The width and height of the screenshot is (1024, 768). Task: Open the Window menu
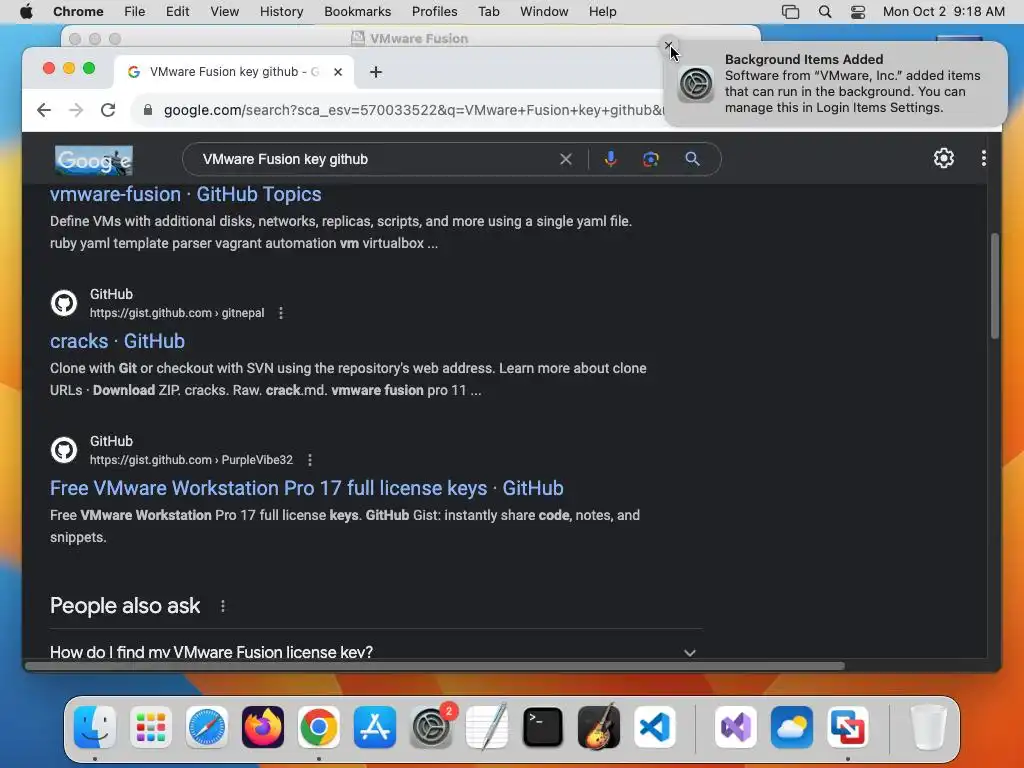[544, 12]
